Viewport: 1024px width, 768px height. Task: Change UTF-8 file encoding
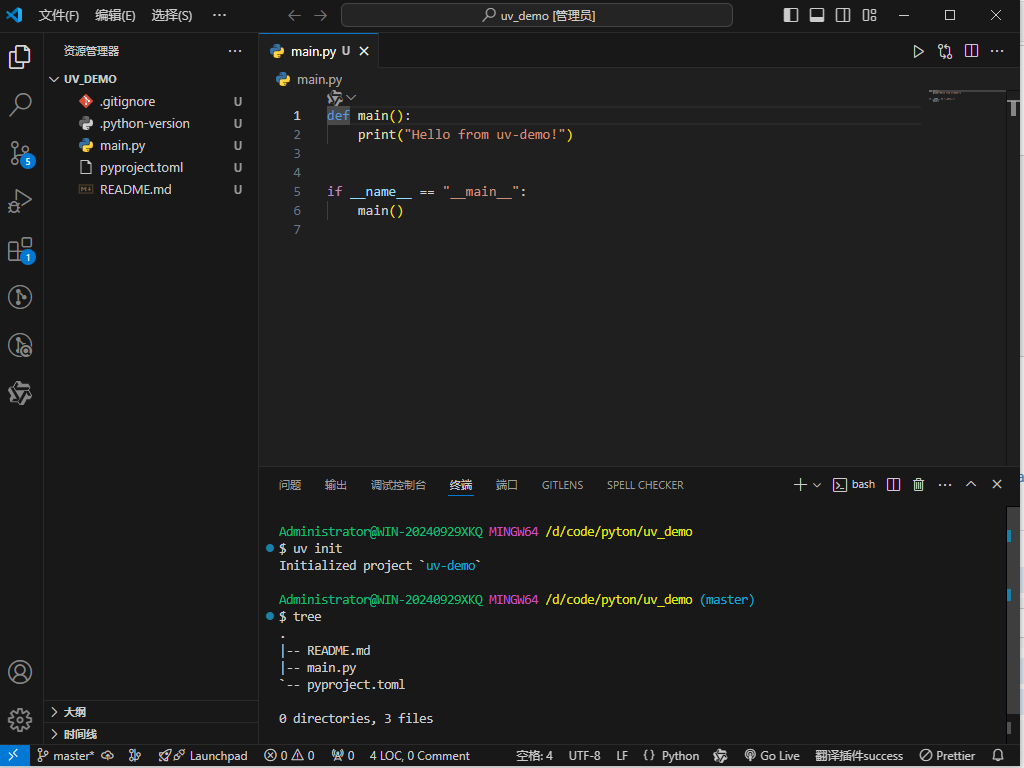[584, 756]
